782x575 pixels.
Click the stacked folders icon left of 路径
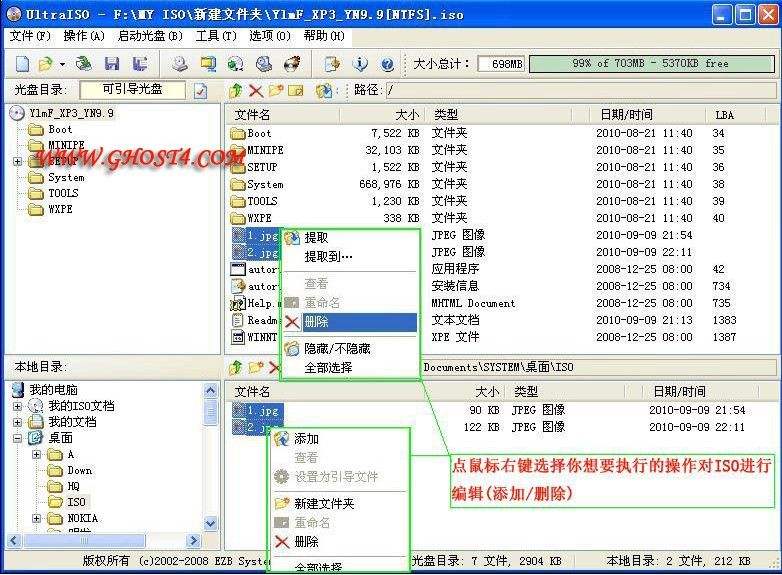tap(324, 90)
